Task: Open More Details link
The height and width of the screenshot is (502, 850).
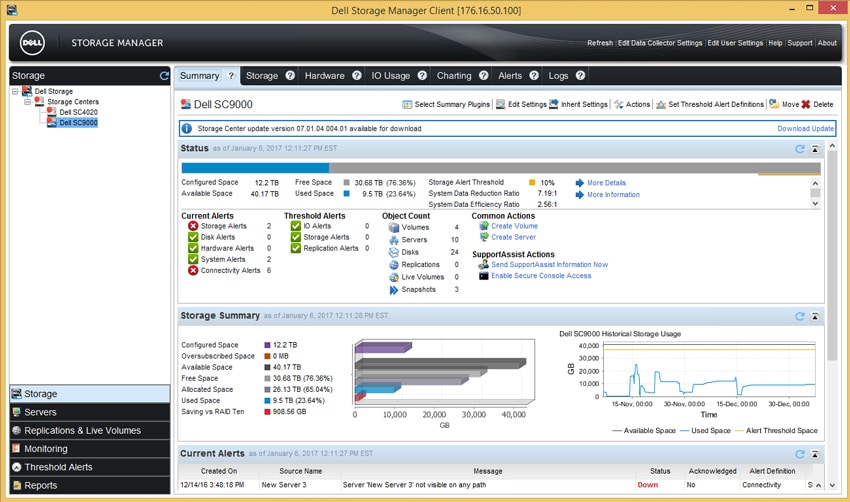Action: coord(606,183)
